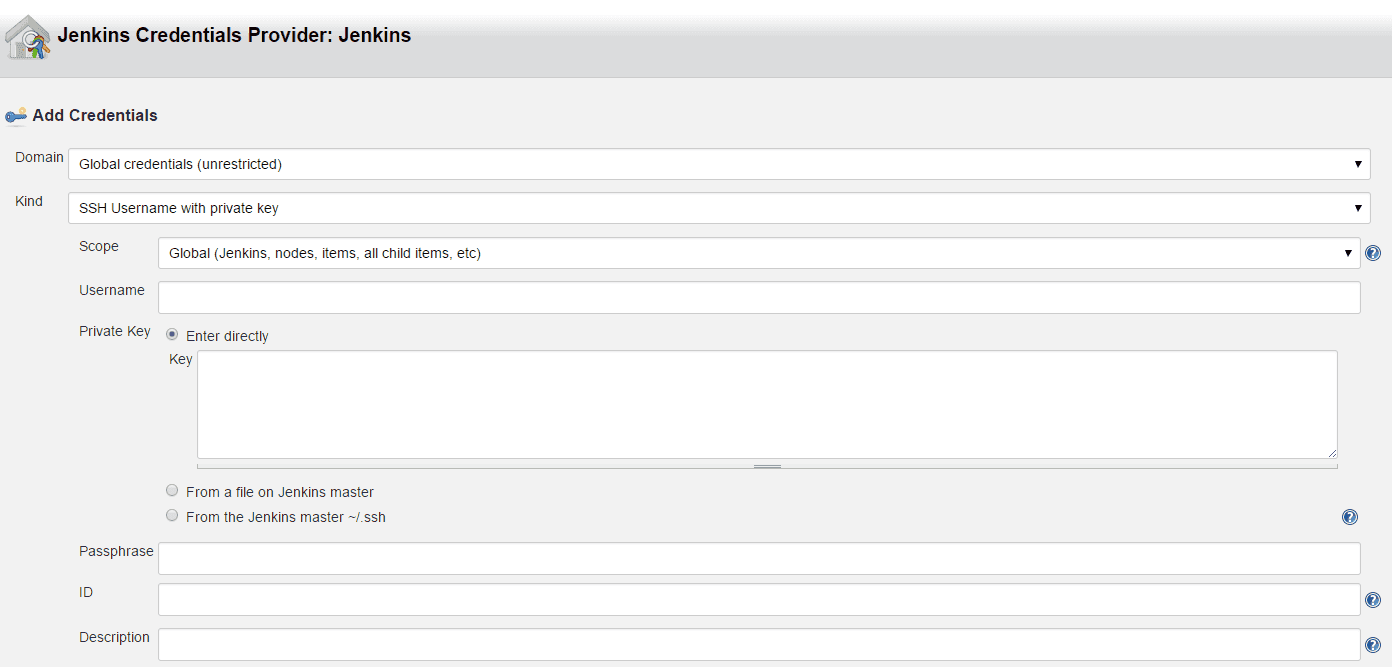Show help for the Description field
The width and height of the screenshot is (1392, 667).
coord(1373,645)
